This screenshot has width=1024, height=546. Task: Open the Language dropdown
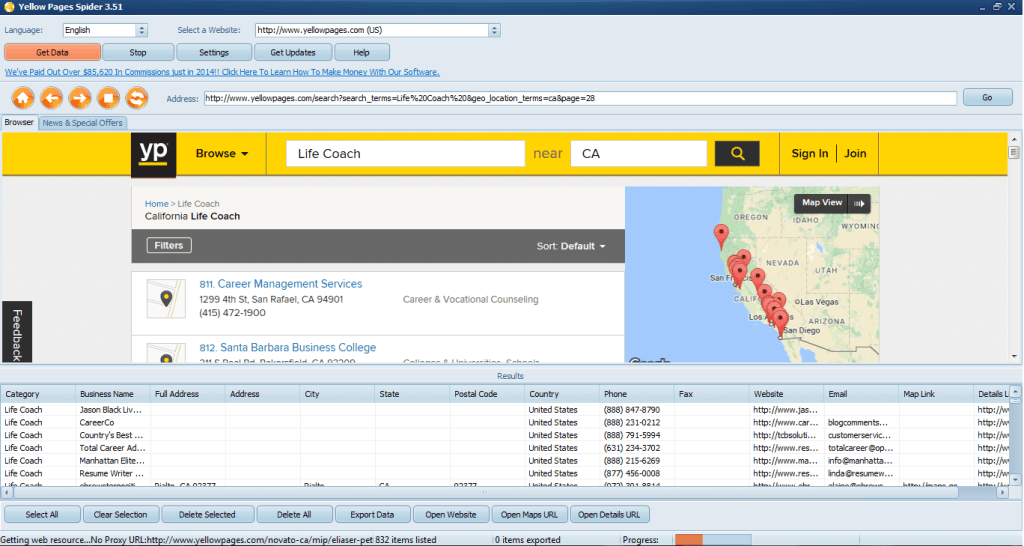click(142, 30)
